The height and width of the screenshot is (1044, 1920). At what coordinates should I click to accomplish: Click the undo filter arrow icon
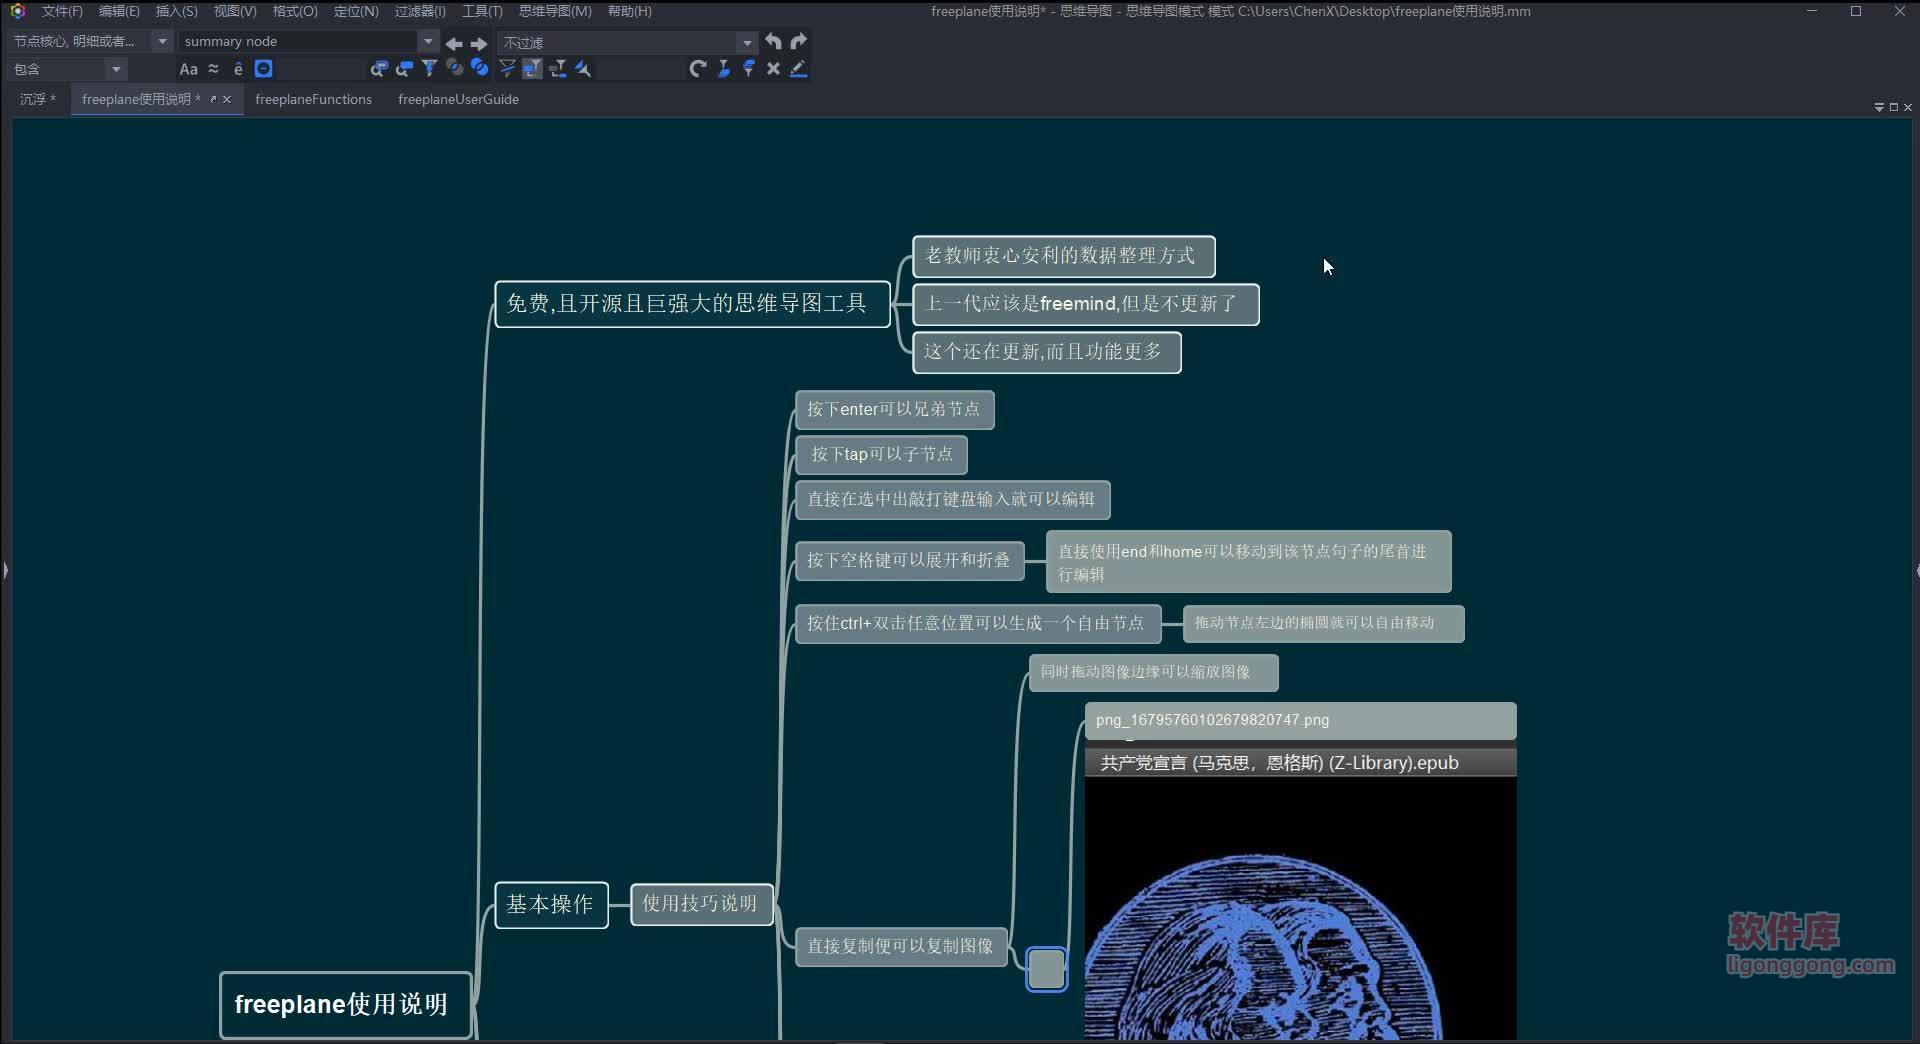773,42
